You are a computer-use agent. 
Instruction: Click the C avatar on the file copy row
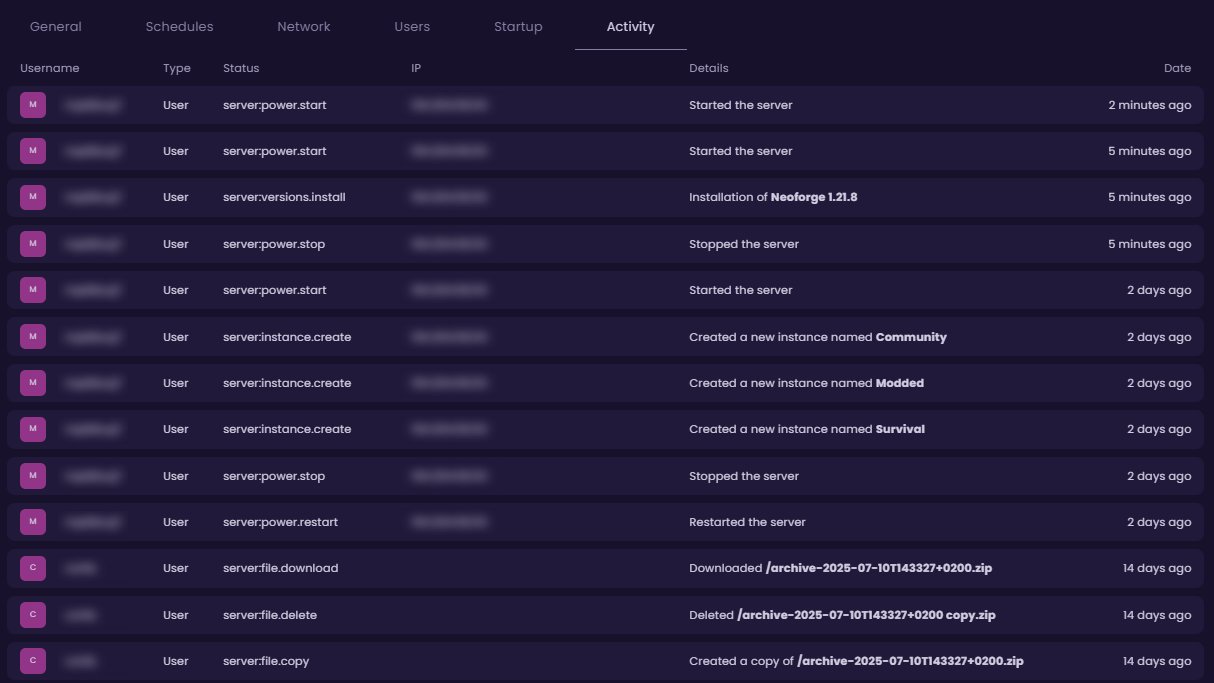click(x=33, y=661)
